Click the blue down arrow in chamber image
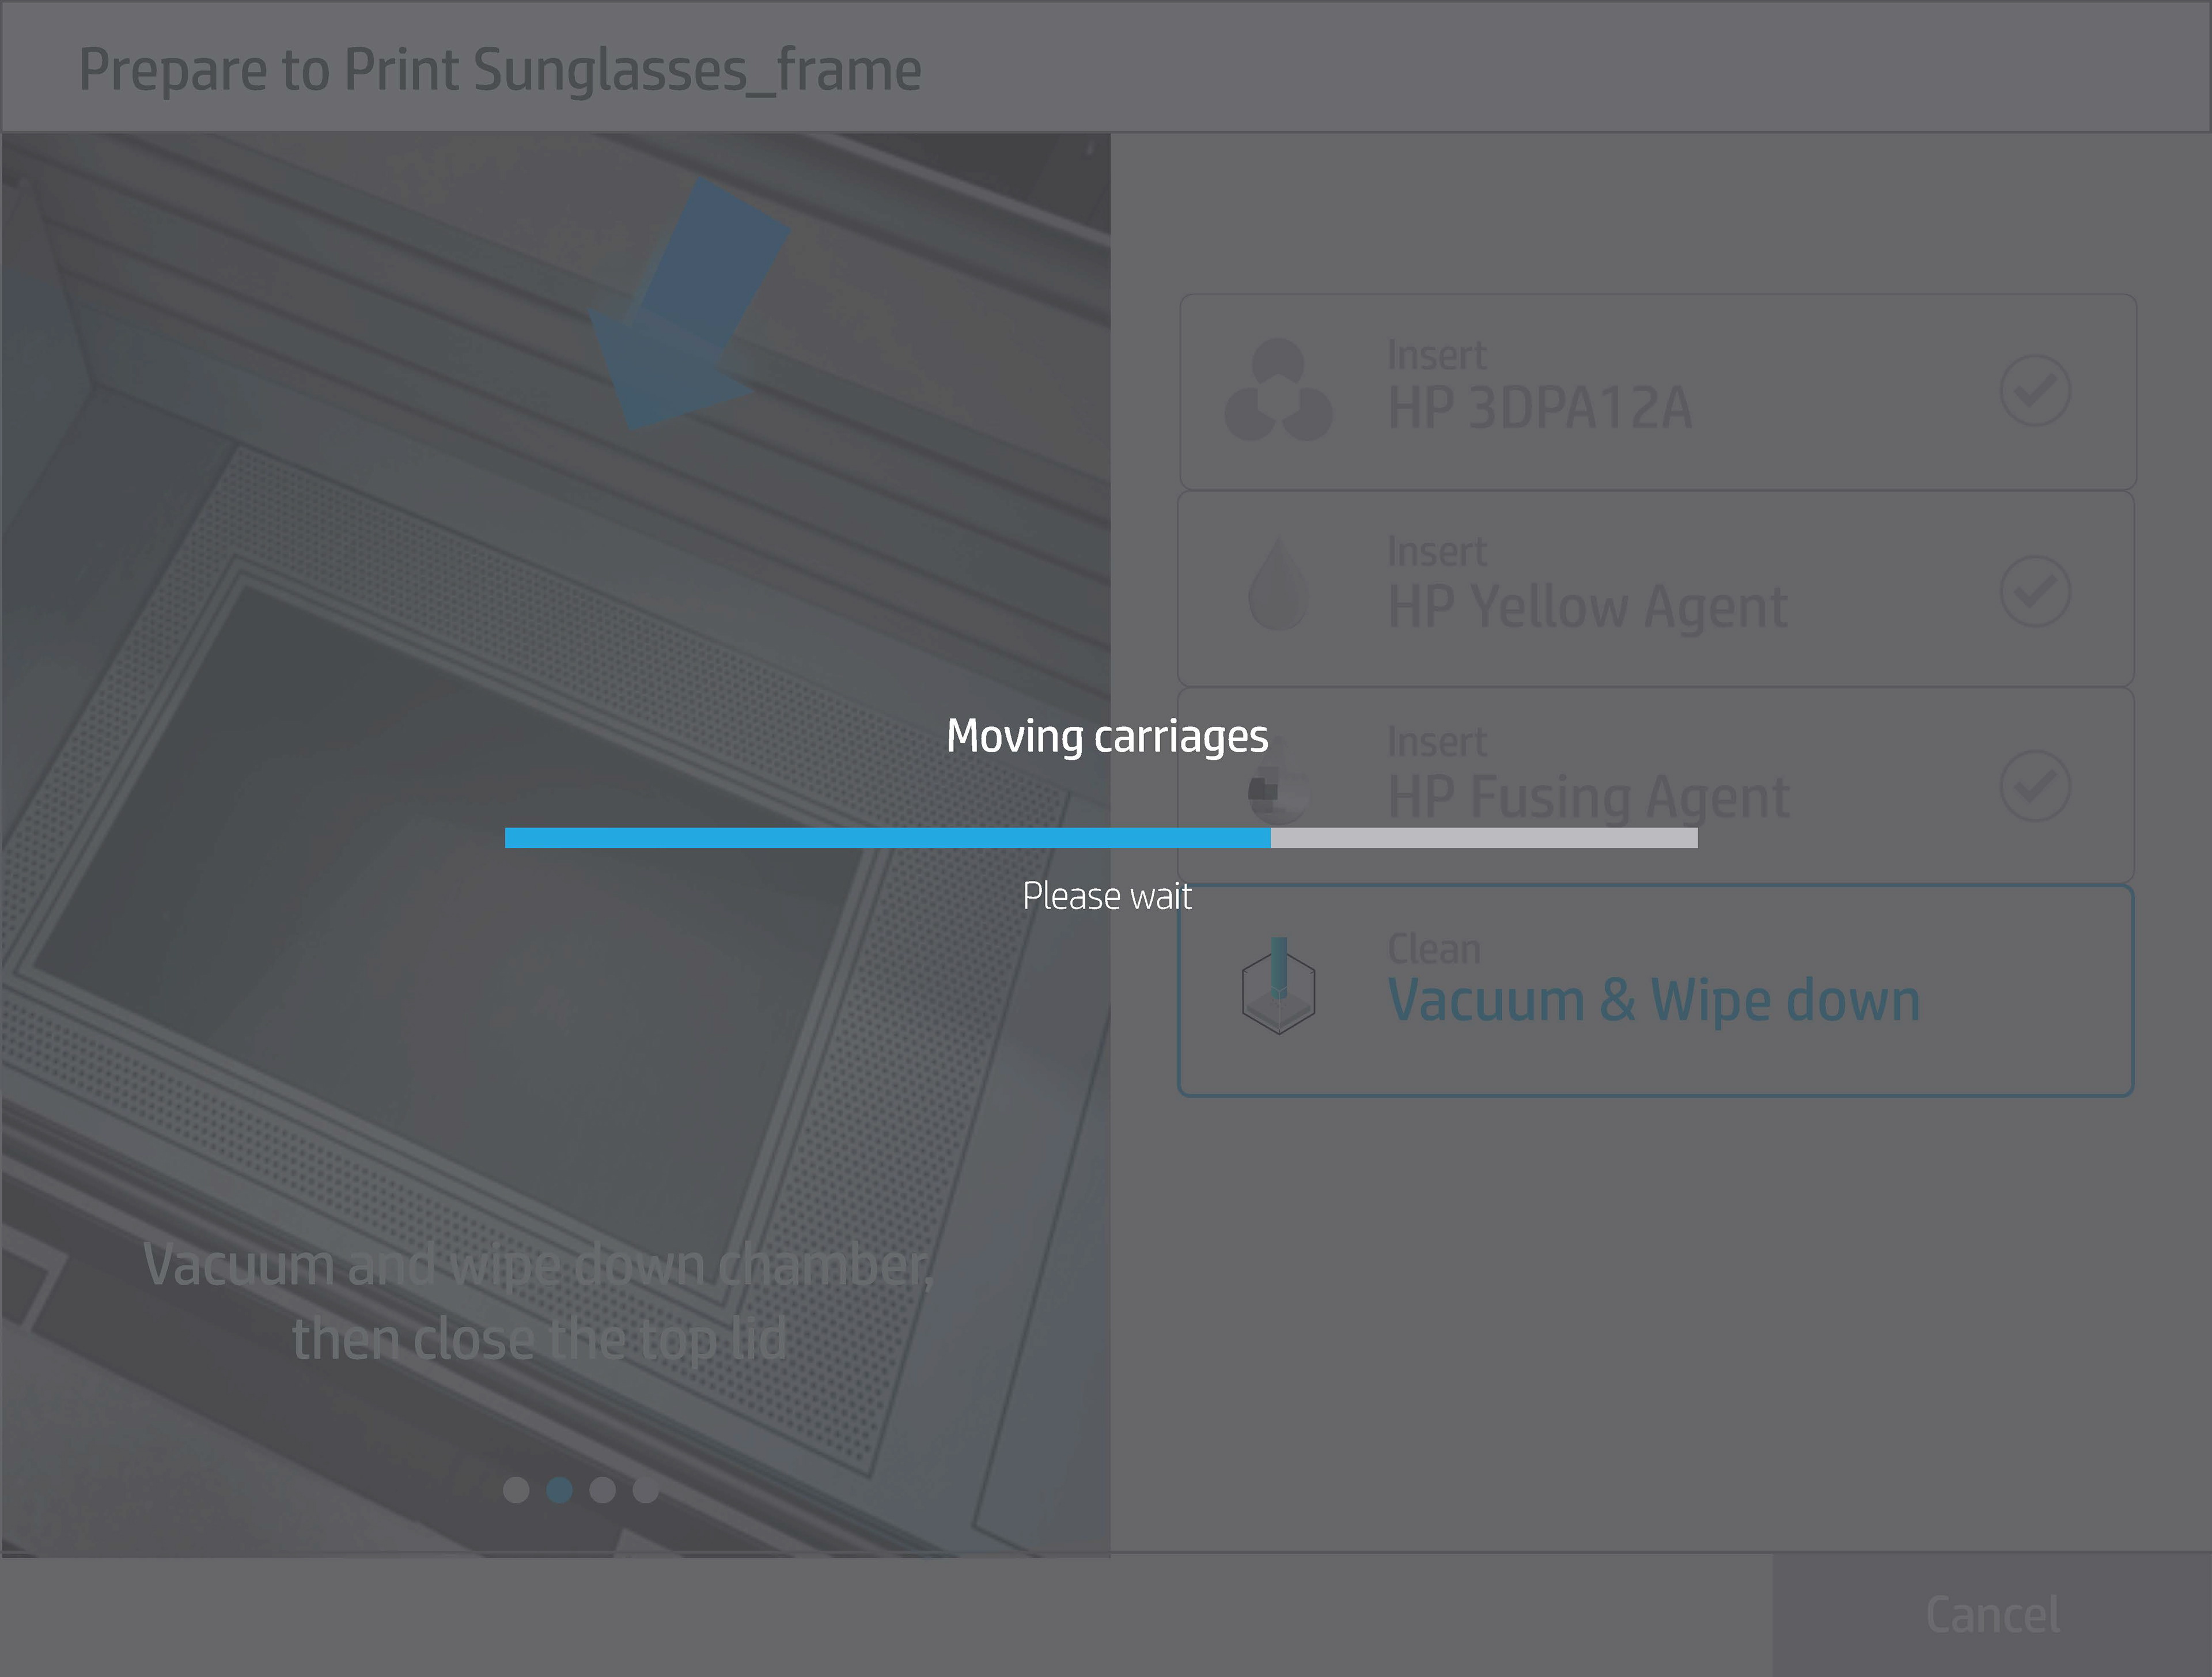The height and width of the screenshot is (1677, 2212). pyautogui.click(x=688, y=304)
